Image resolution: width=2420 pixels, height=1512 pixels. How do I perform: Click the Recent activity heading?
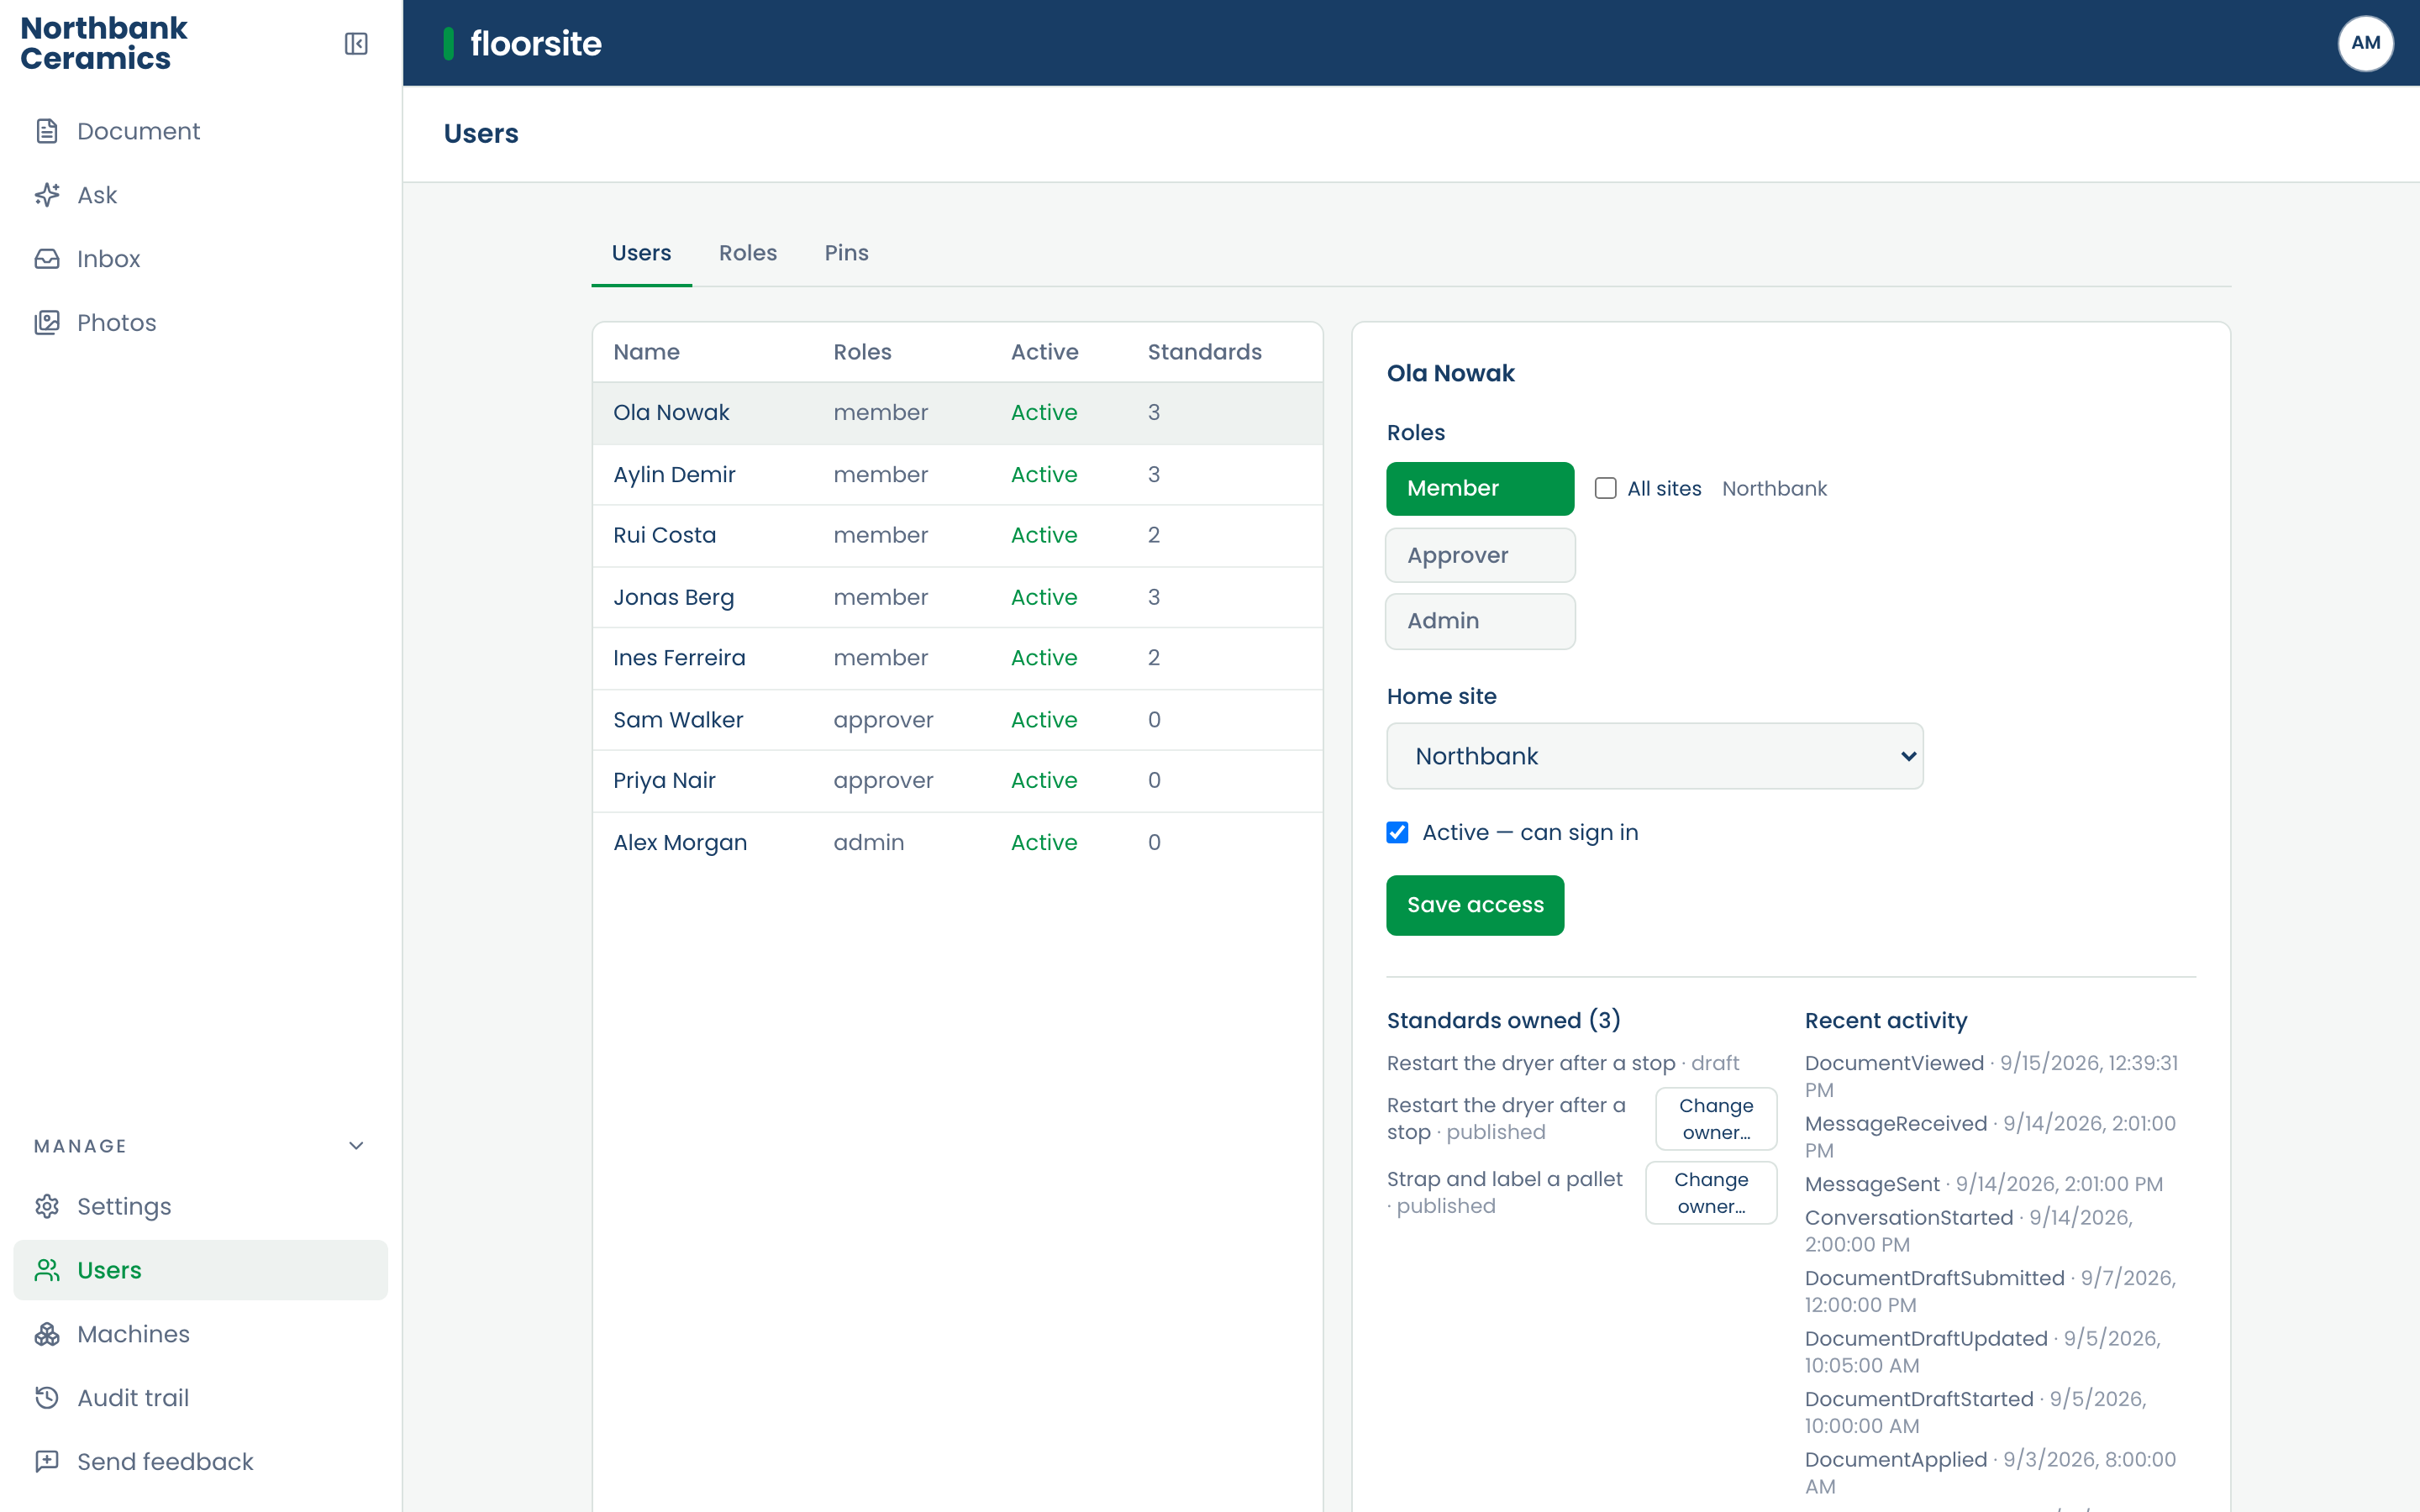point(1885,1020)
